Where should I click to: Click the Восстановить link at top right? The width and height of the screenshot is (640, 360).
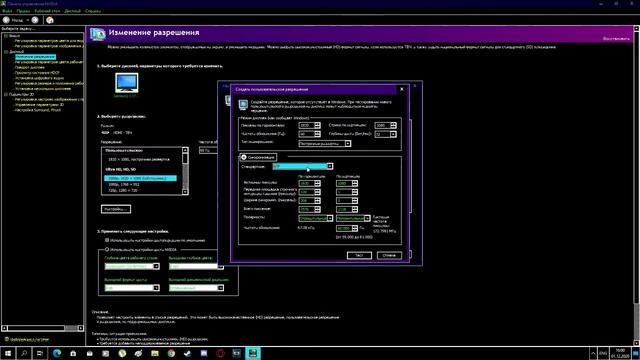616,39
